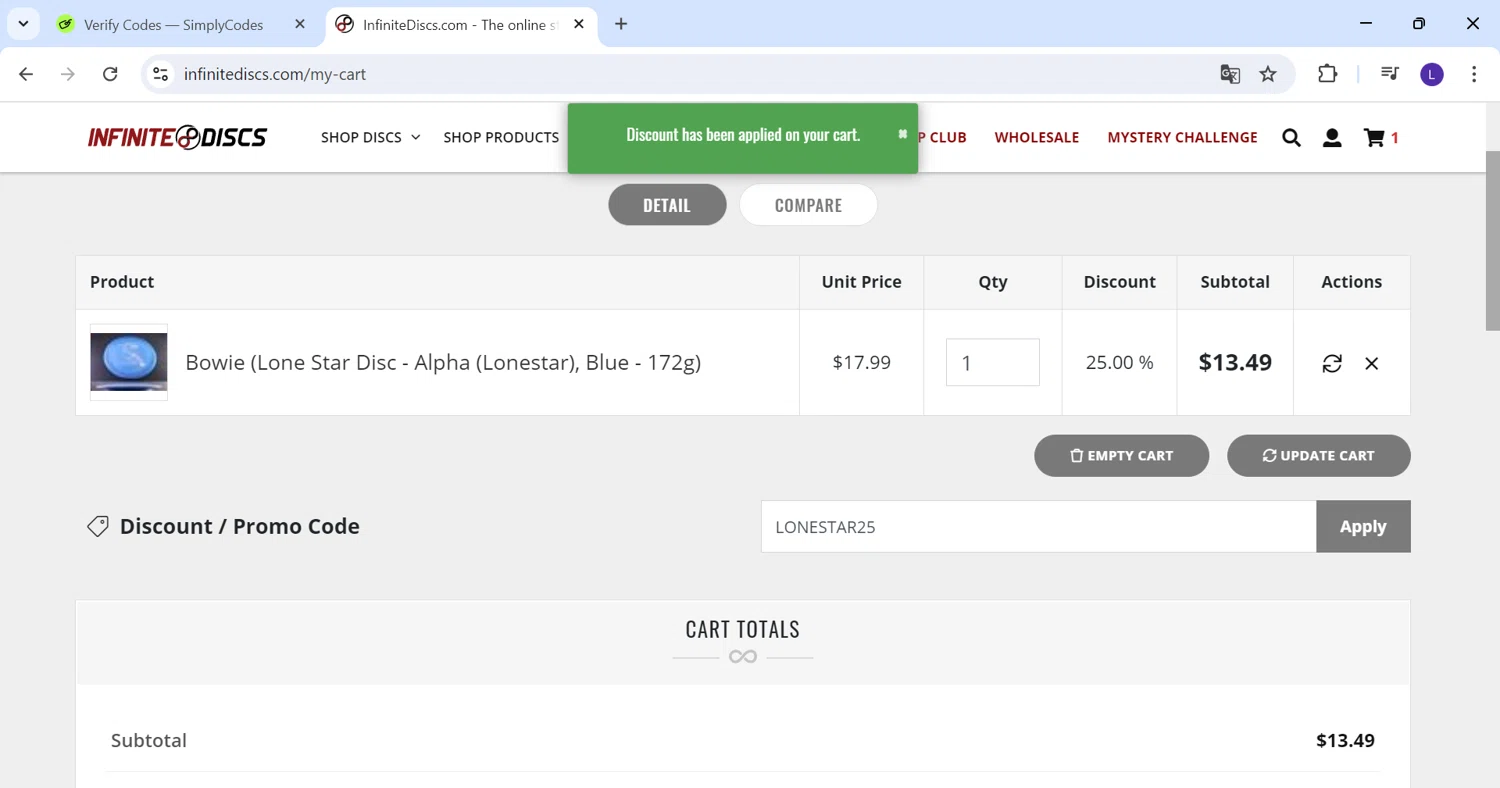Click the Empty Cart button
The height and width of the screenshot is (788, 1500).
coord(1121,455)
